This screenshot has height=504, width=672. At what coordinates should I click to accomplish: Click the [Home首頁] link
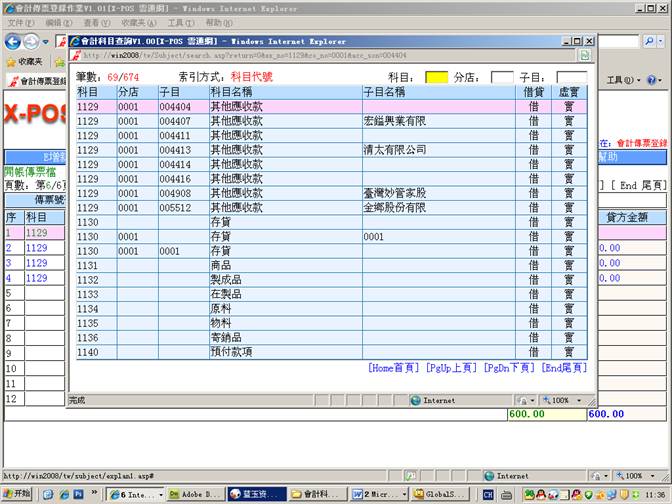click(x=394, y=368)
